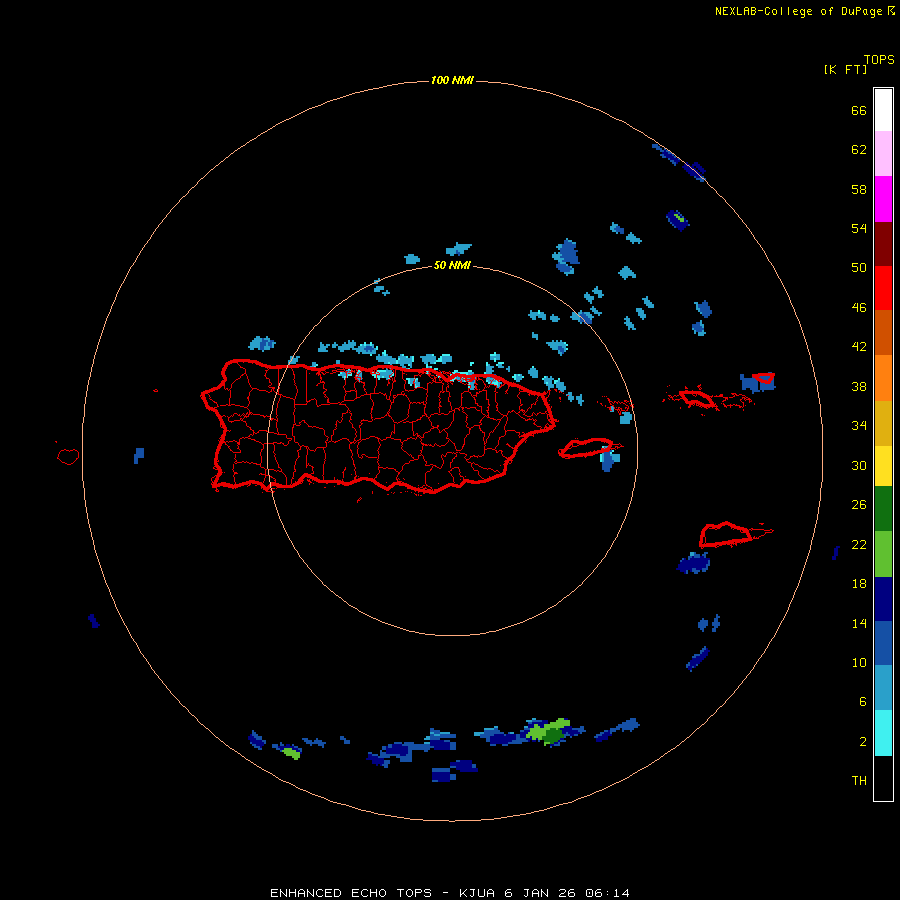Click the legend value 62
Screen dimensions: 900x900
(859, 150)
